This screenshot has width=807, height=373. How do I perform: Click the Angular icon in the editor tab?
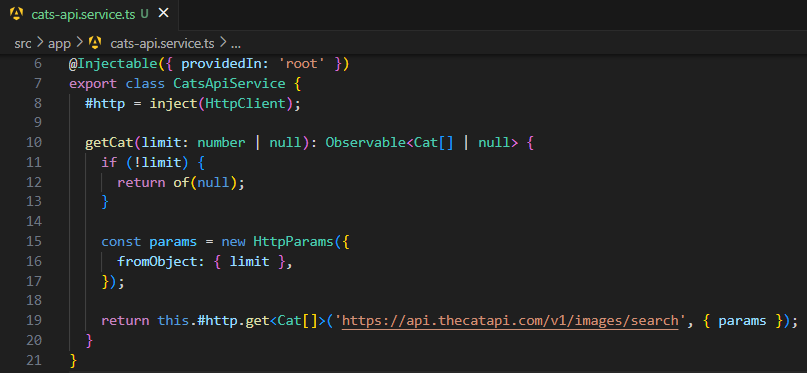(x=16, y=14)
